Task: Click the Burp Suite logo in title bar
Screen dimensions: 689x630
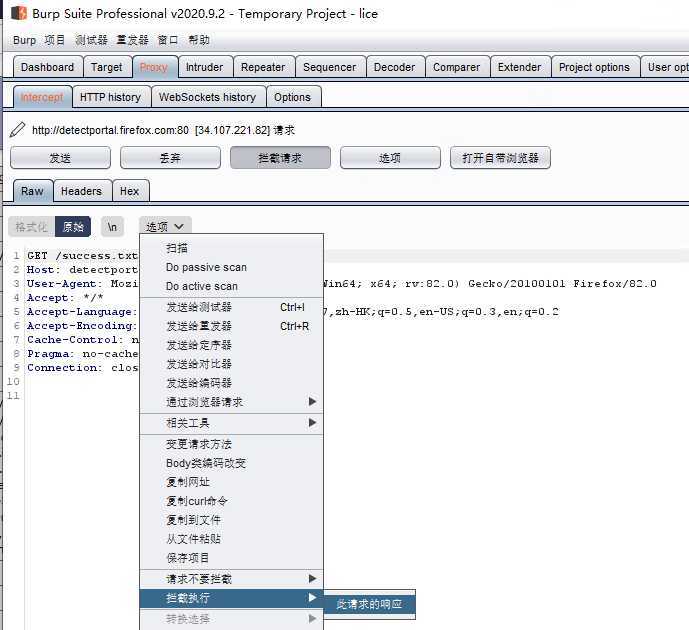Action: pos(19,13)
